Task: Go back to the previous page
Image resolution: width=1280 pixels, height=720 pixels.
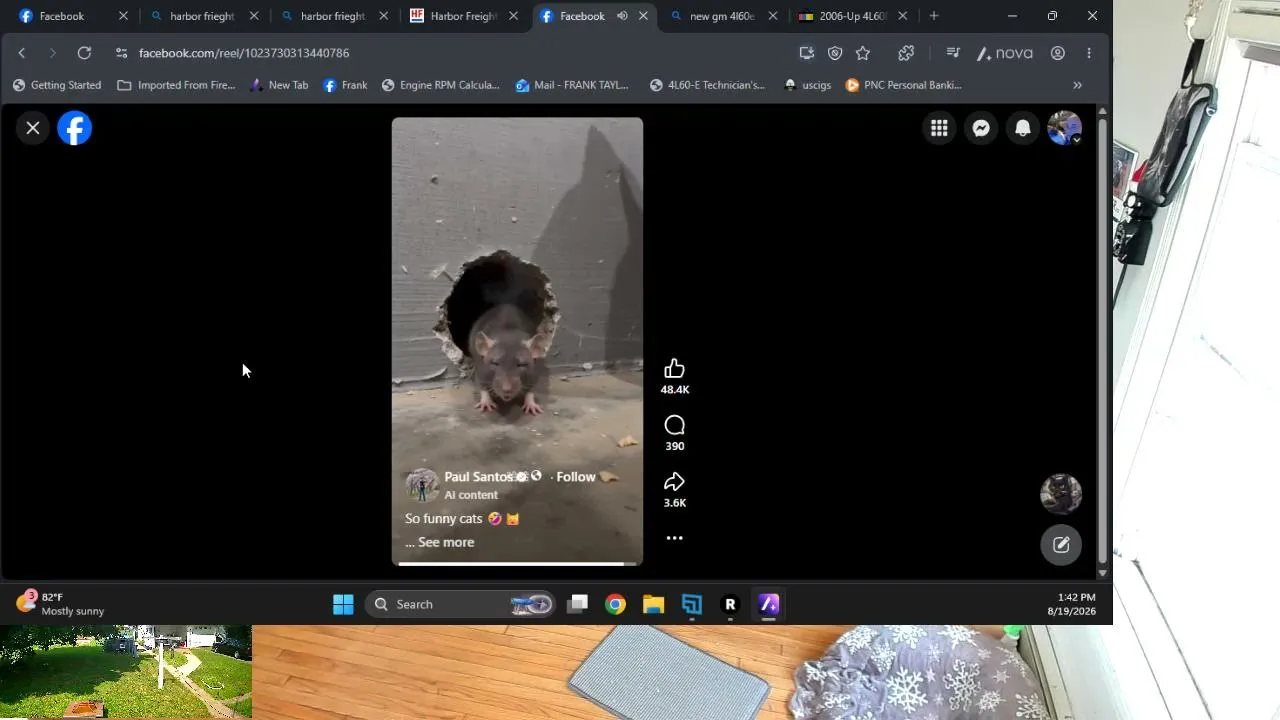Action: pos(21,53)
